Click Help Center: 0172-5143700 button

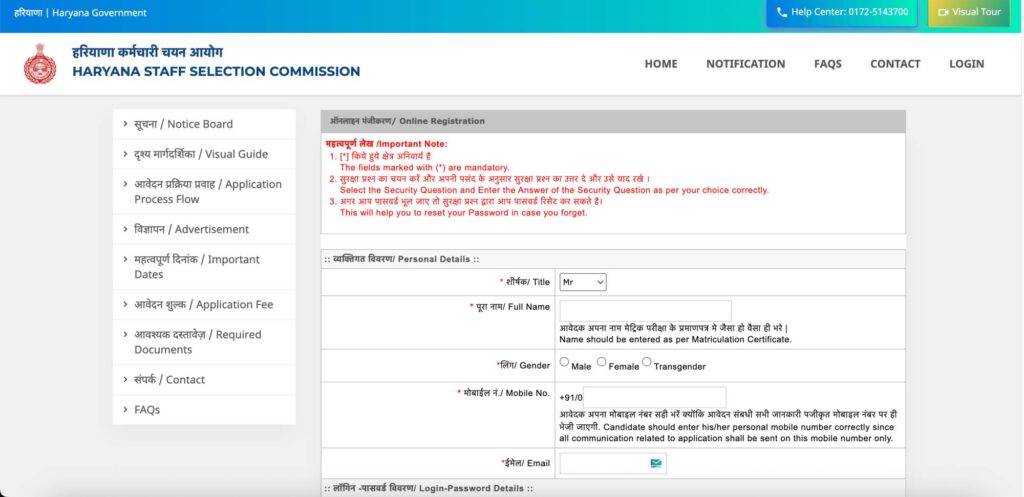pos(842,12)
